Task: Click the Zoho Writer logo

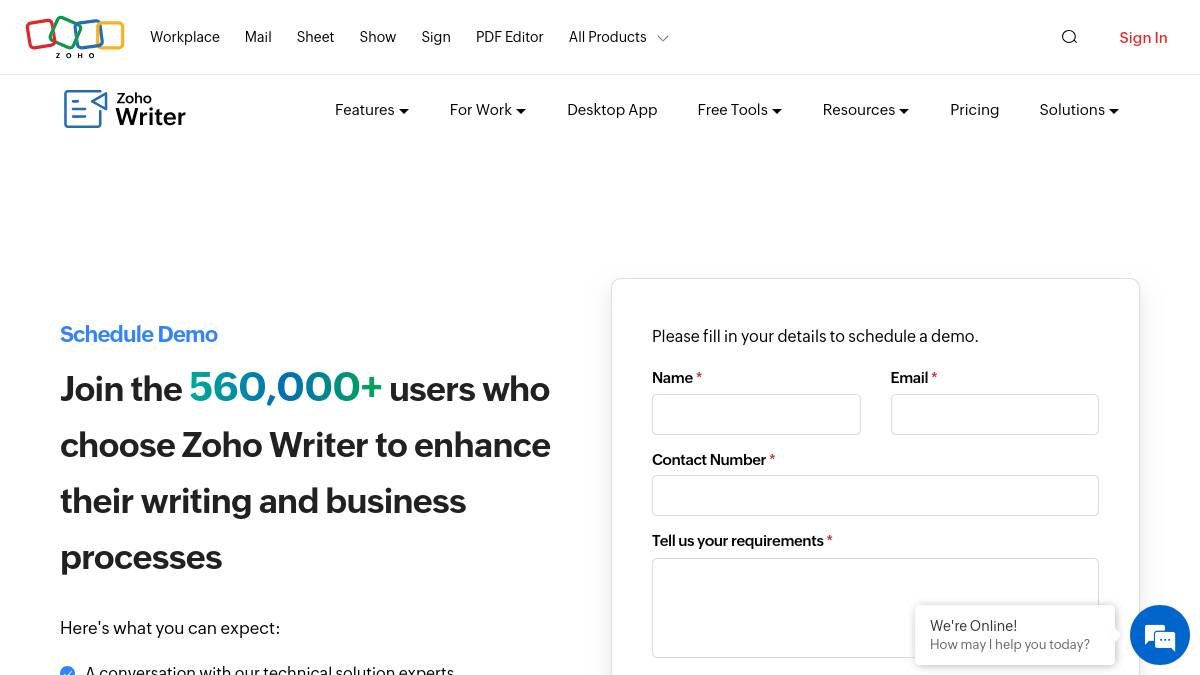Action: (x=125, y=109)
